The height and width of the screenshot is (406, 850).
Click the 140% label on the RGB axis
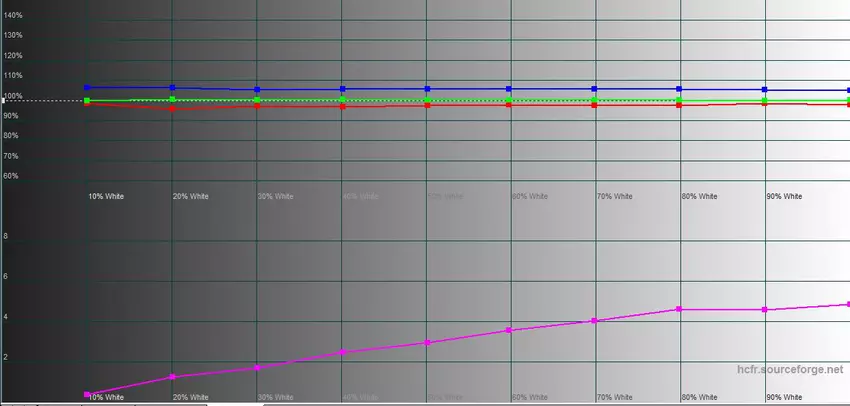(x=13, y=15)
